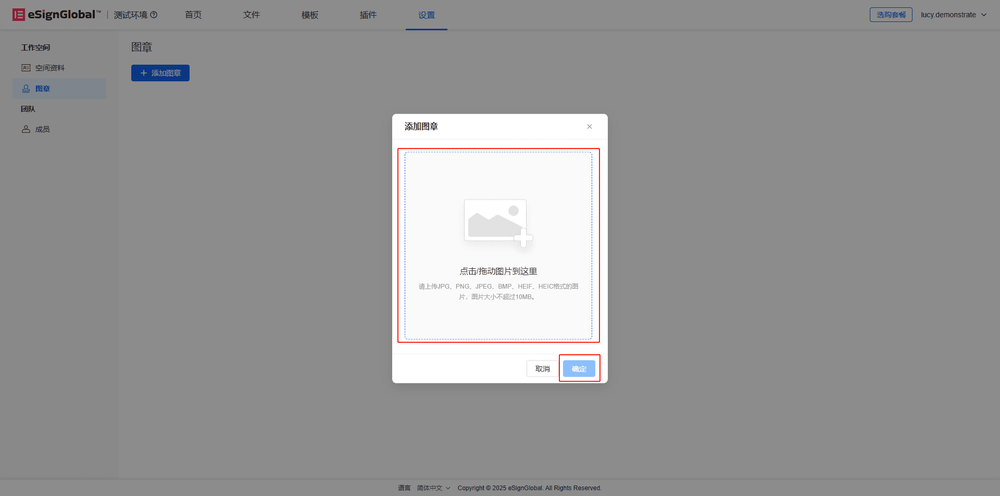
Task: Close the 添加图章 dialog with X
Action: [589, 127]
